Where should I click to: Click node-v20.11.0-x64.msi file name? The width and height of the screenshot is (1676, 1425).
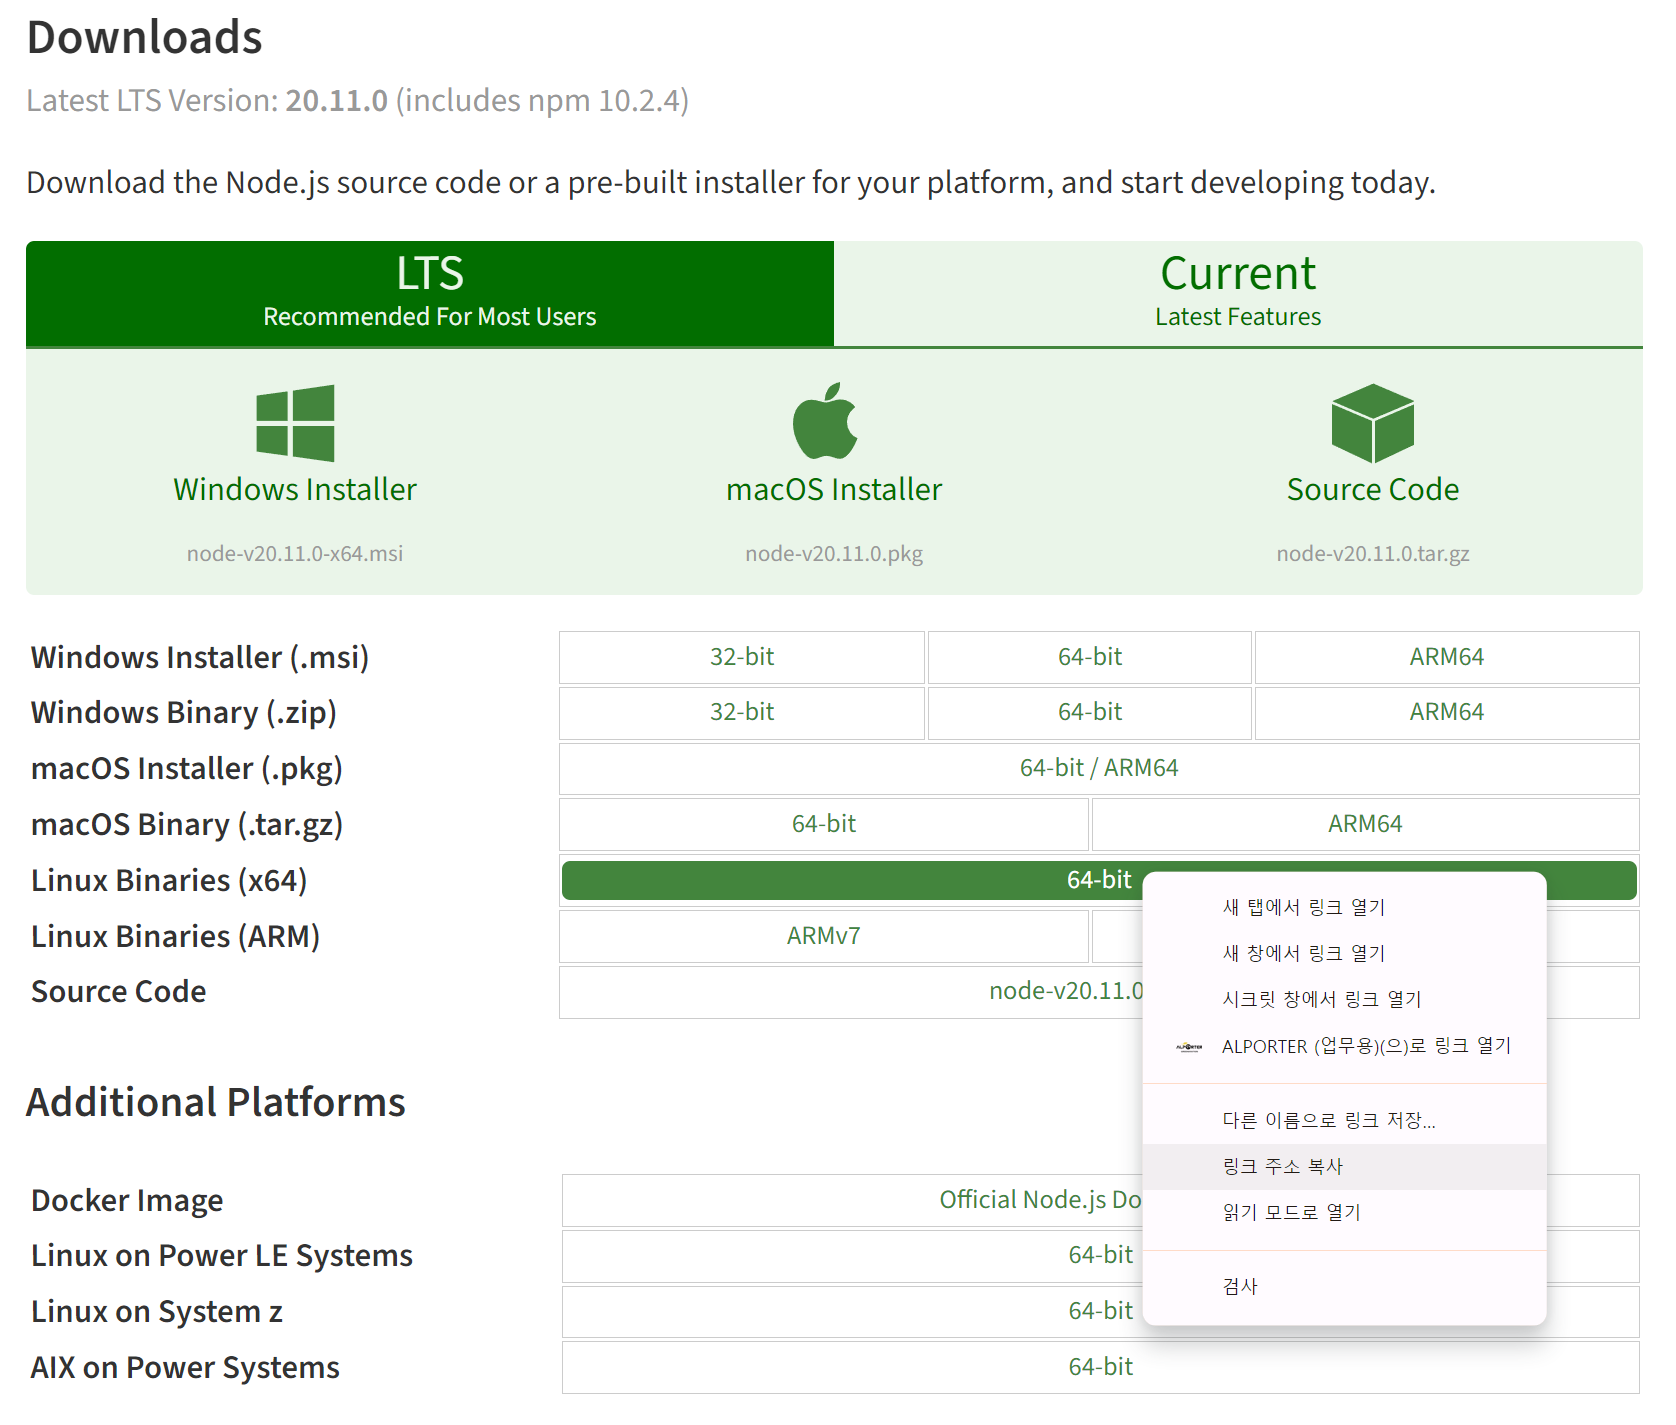point(295,553)
